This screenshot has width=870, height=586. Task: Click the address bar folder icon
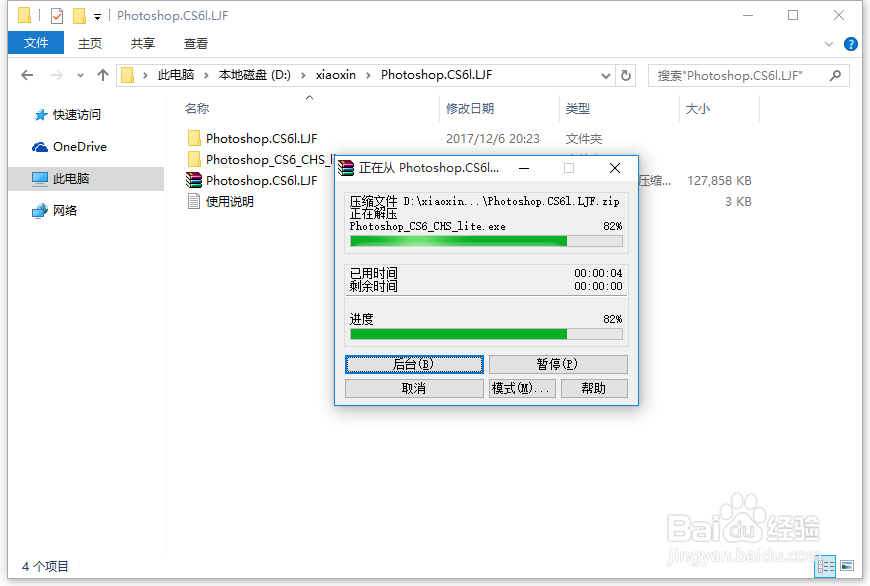point(128,75)
